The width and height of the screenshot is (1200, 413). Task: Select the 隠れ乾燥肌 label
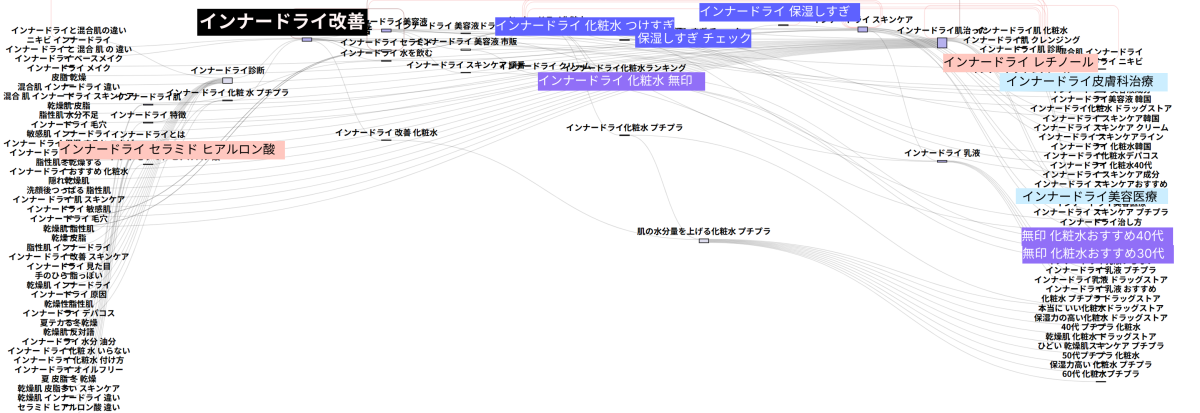pyautogui.click(x=69, y=181)
